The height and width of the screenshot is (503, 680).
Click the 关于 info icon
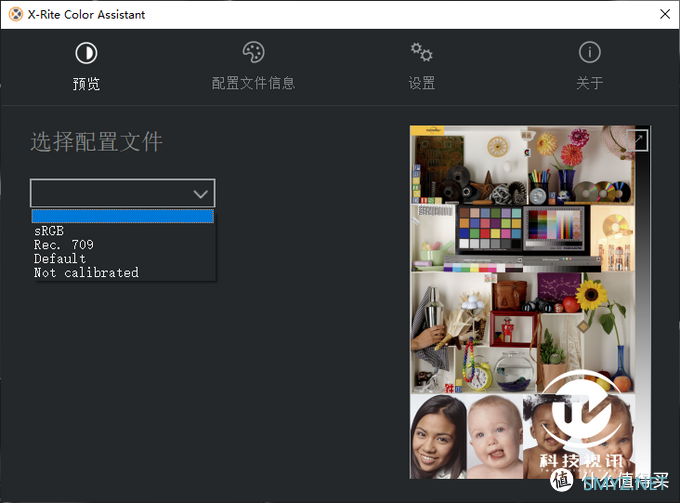click(x=589, y=52)
